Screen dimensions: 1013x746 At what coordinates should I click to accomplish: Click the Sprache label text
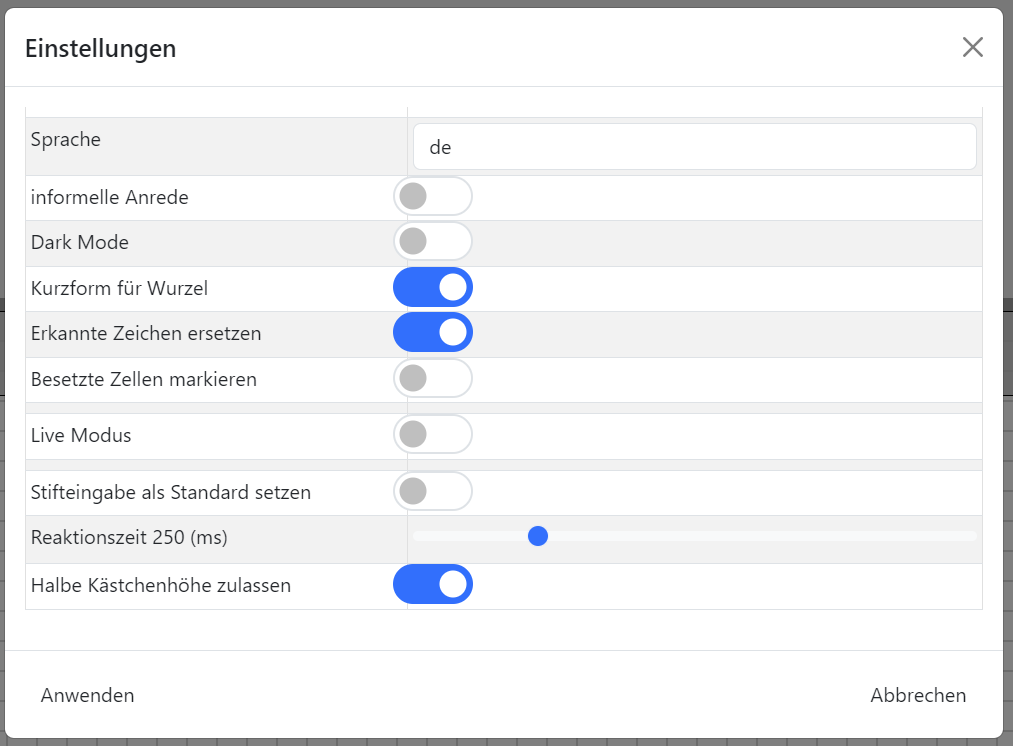click(x=66, y=139)
